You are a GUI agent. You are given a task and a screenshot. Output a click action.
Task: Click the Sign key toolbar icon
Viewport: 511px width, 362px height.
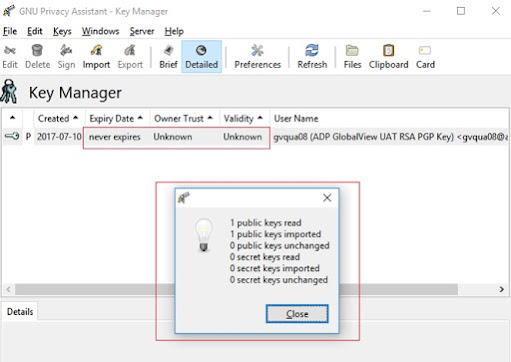66,57
